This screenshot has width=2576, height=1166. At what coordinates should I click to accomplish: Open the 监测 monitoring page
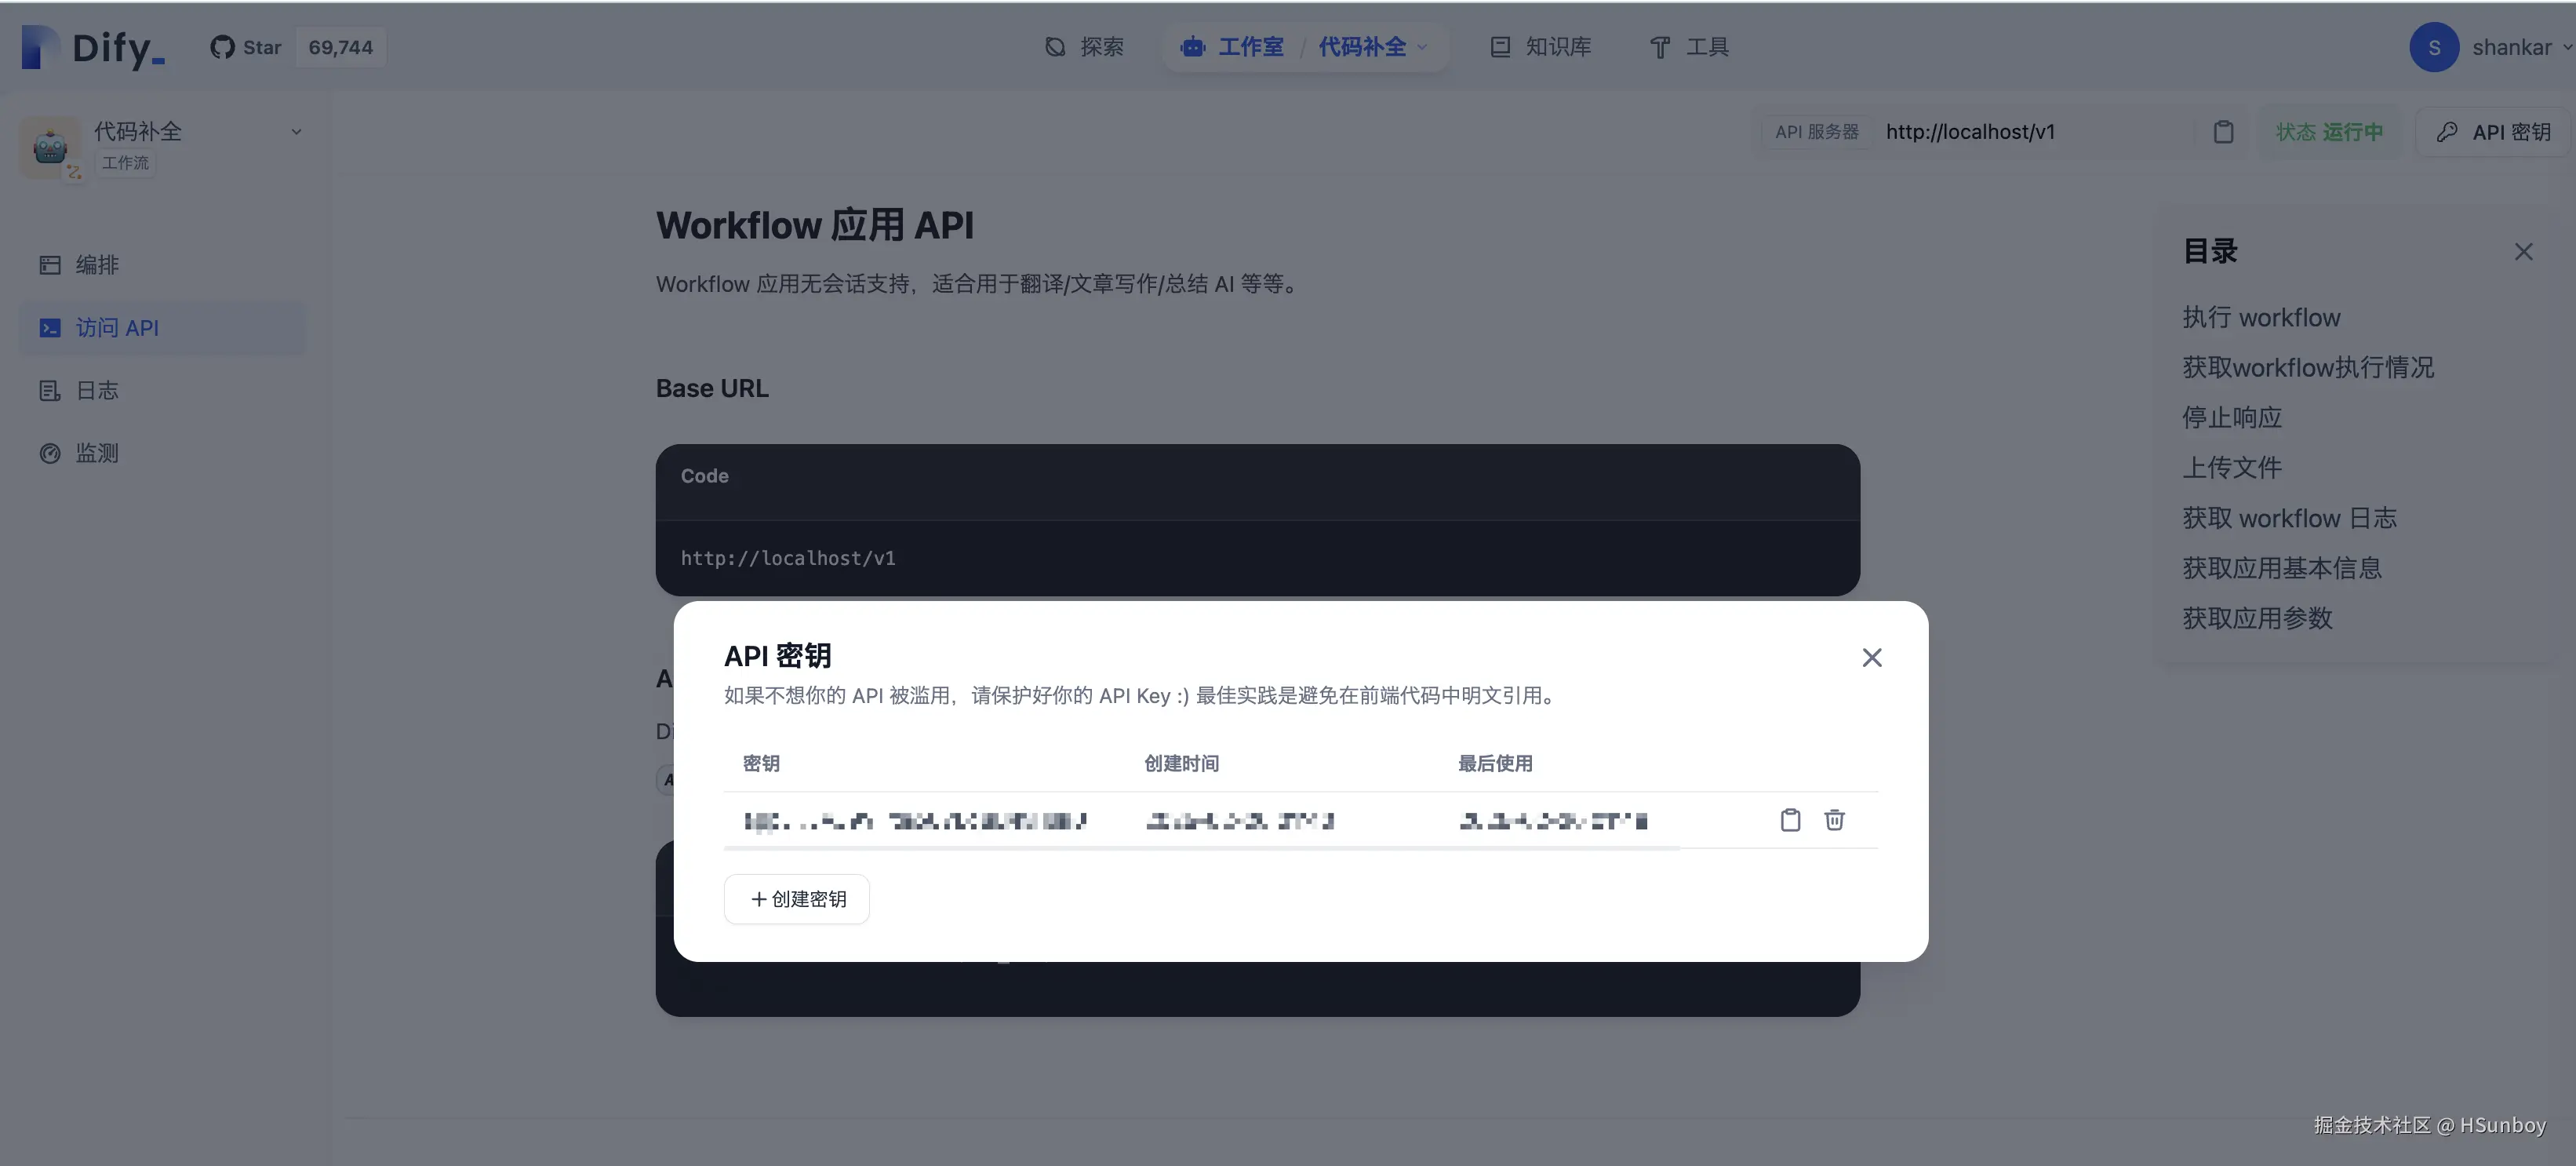pos(97,453)
